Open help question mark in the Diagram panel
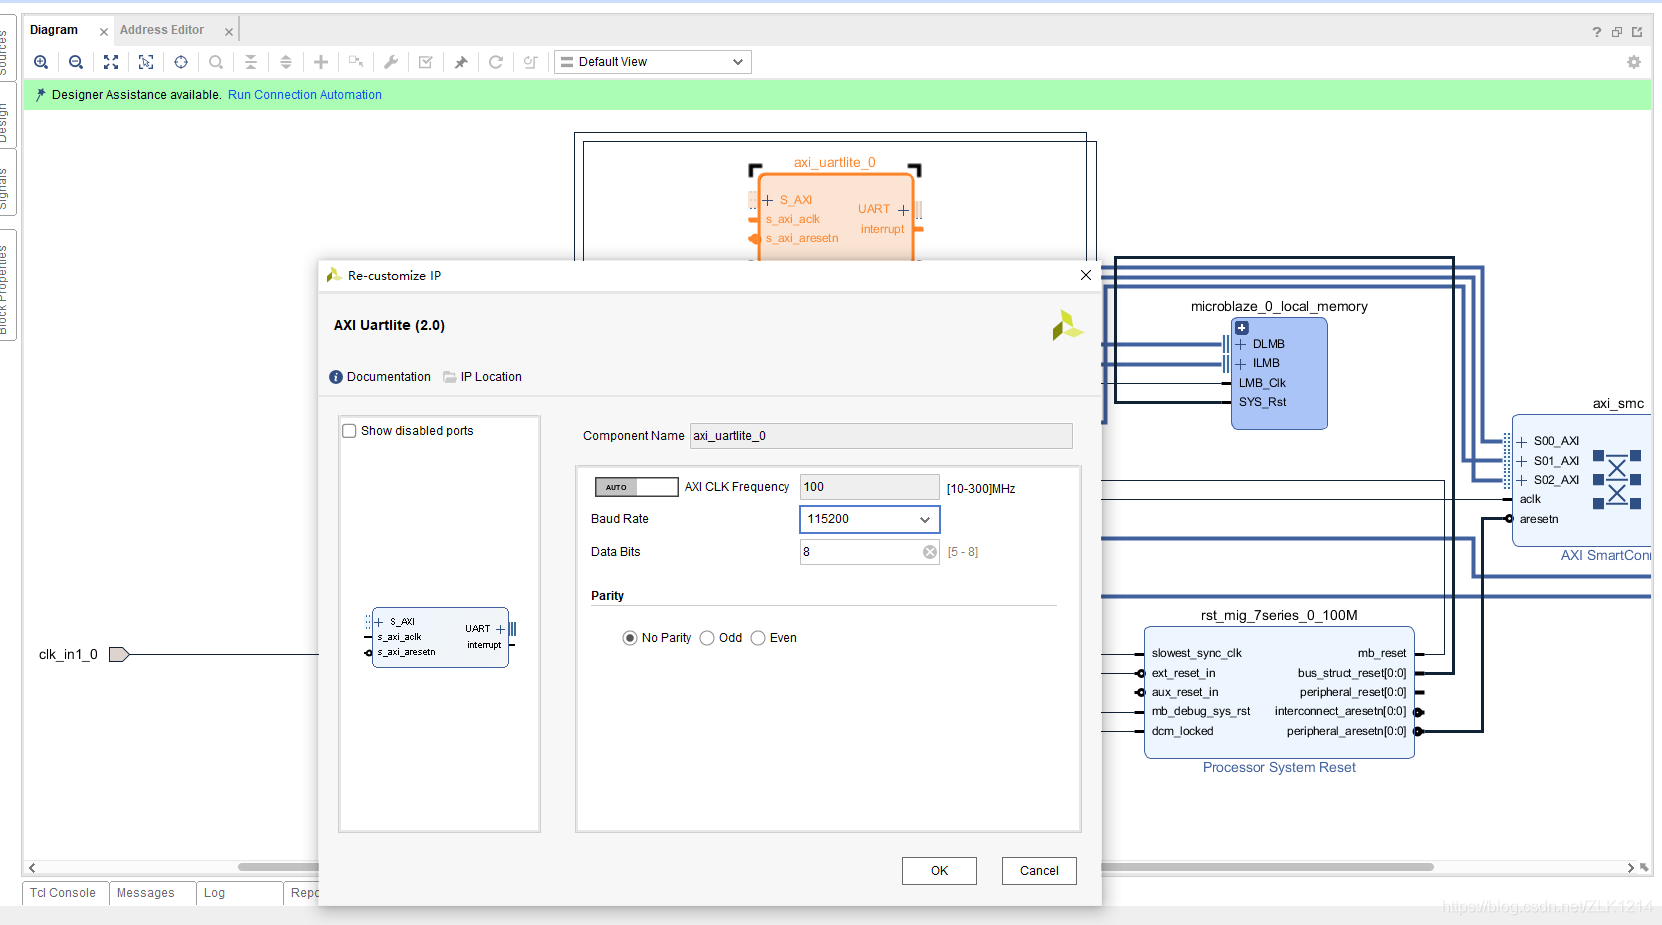The image size is (1662, 925). 1597,32
